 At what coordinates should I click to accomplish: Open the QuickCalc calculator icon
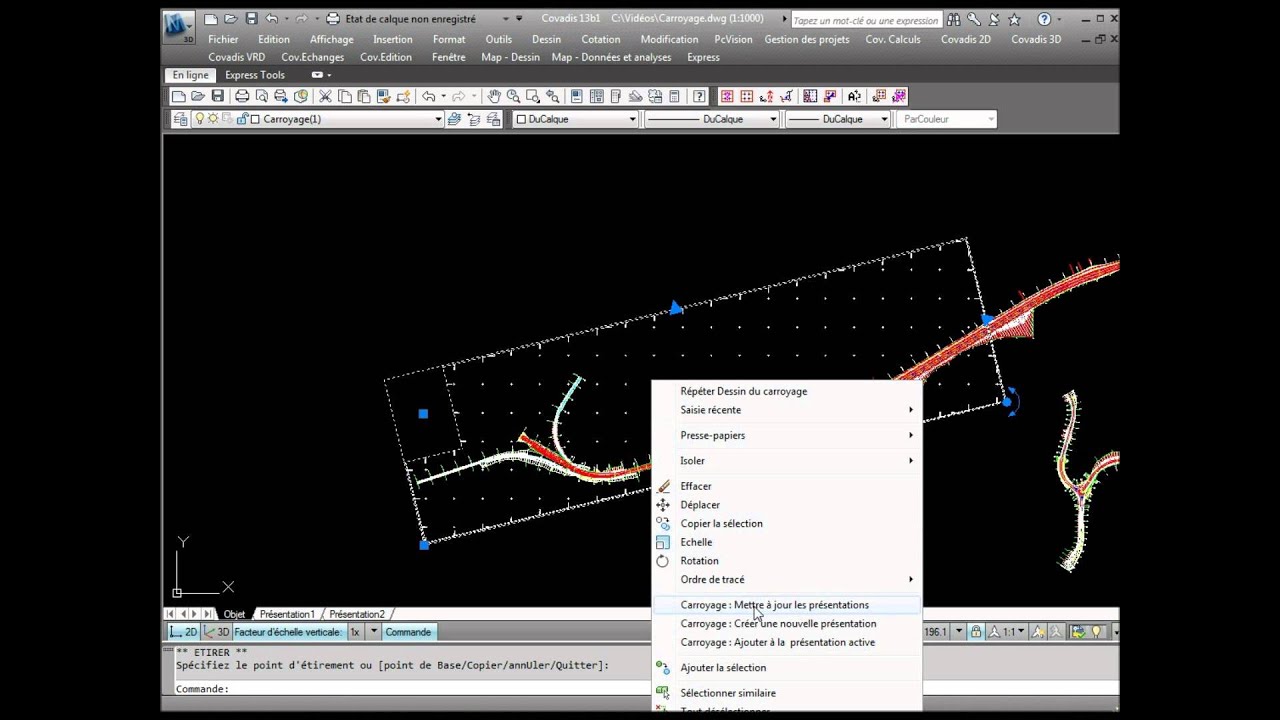click(x=674, y=96)
